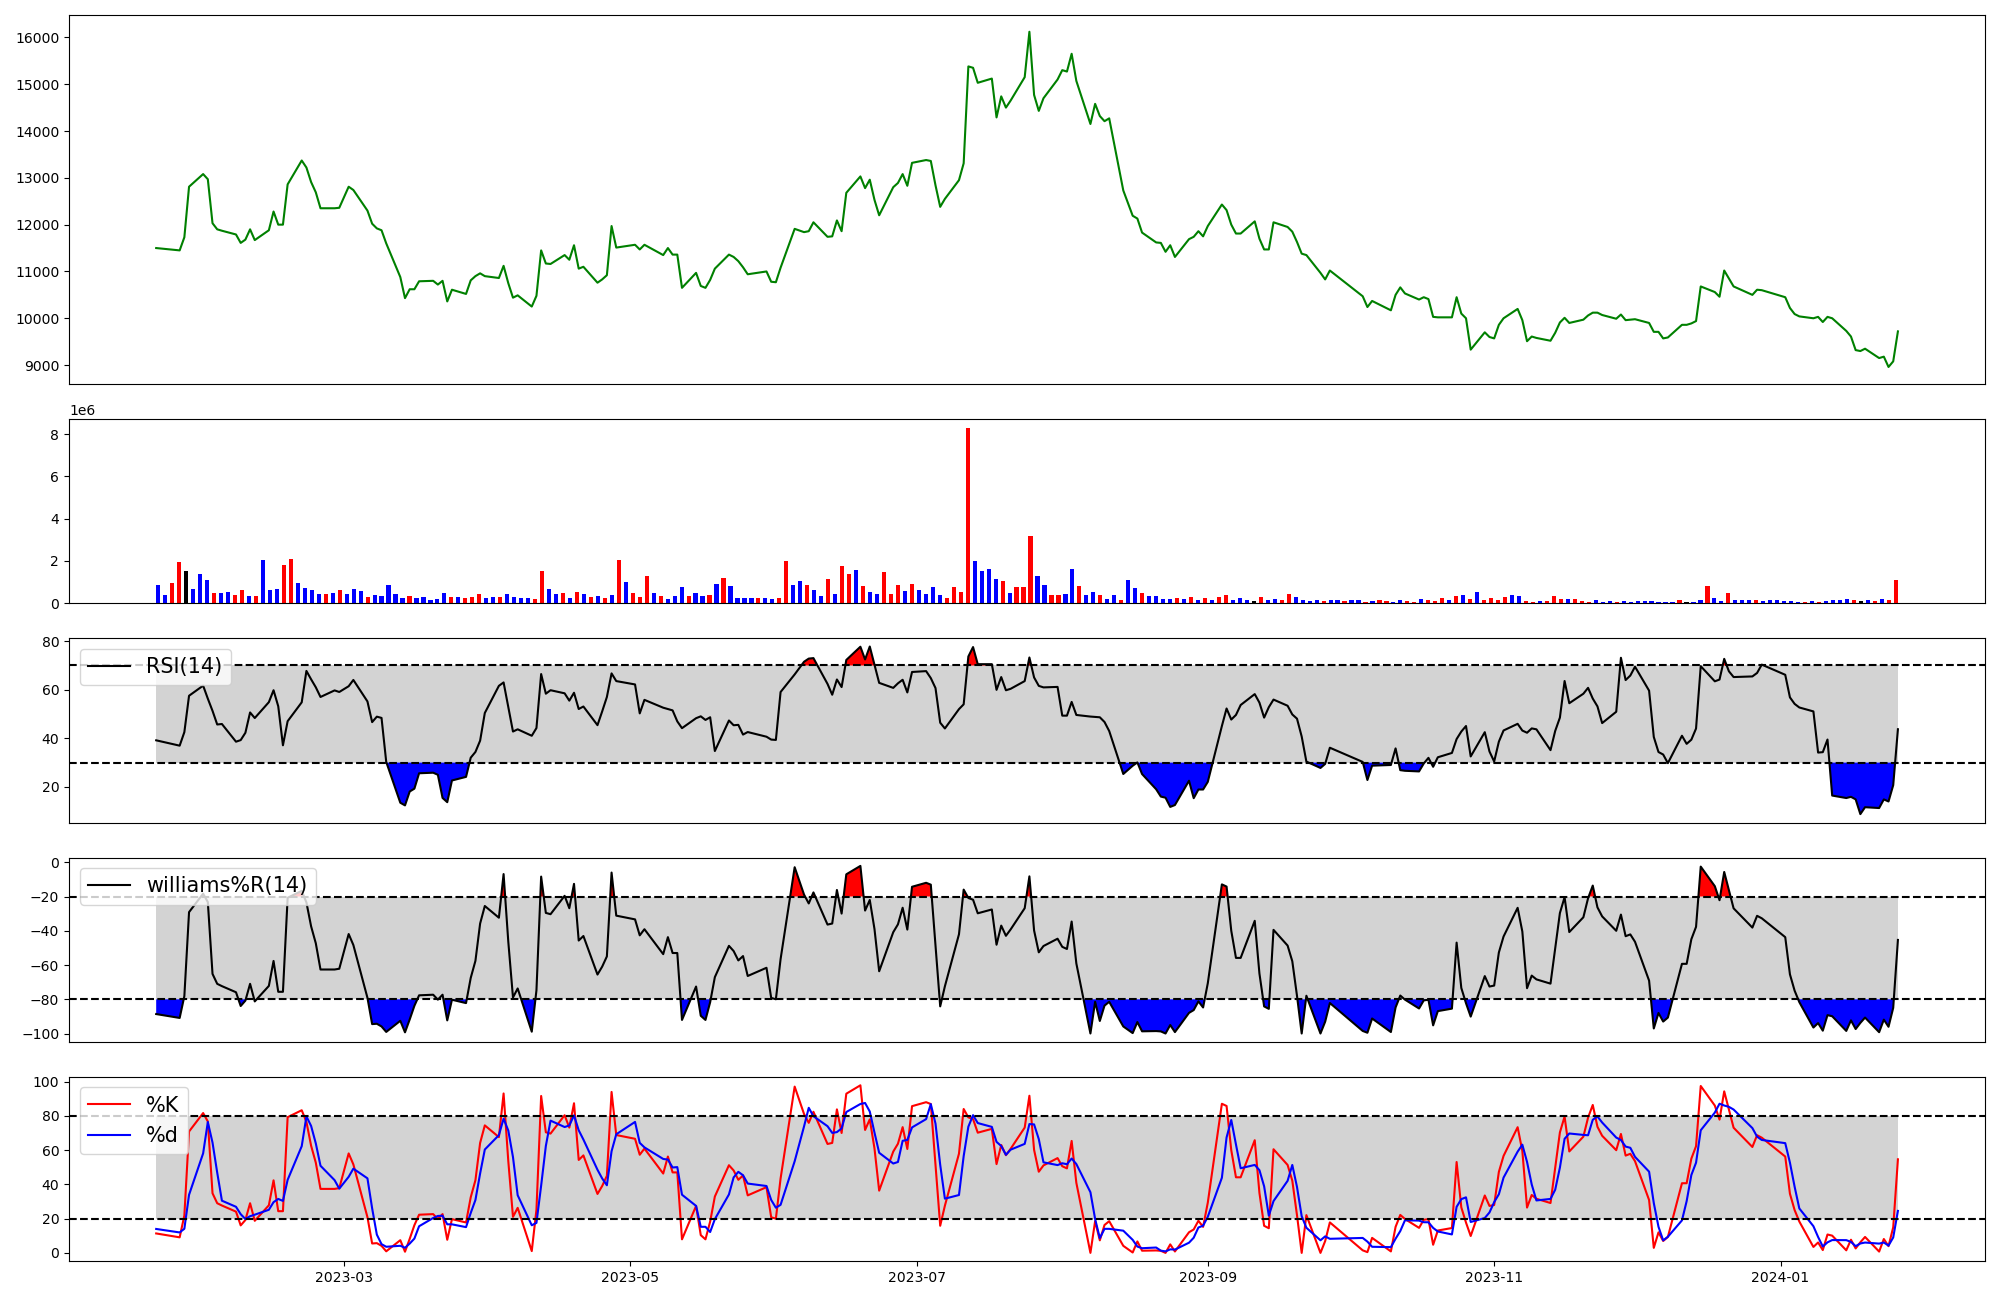Click the RSI(14) legend label
The height and width of the screenshot is (1300, 2000).
(x=183, y=666)
